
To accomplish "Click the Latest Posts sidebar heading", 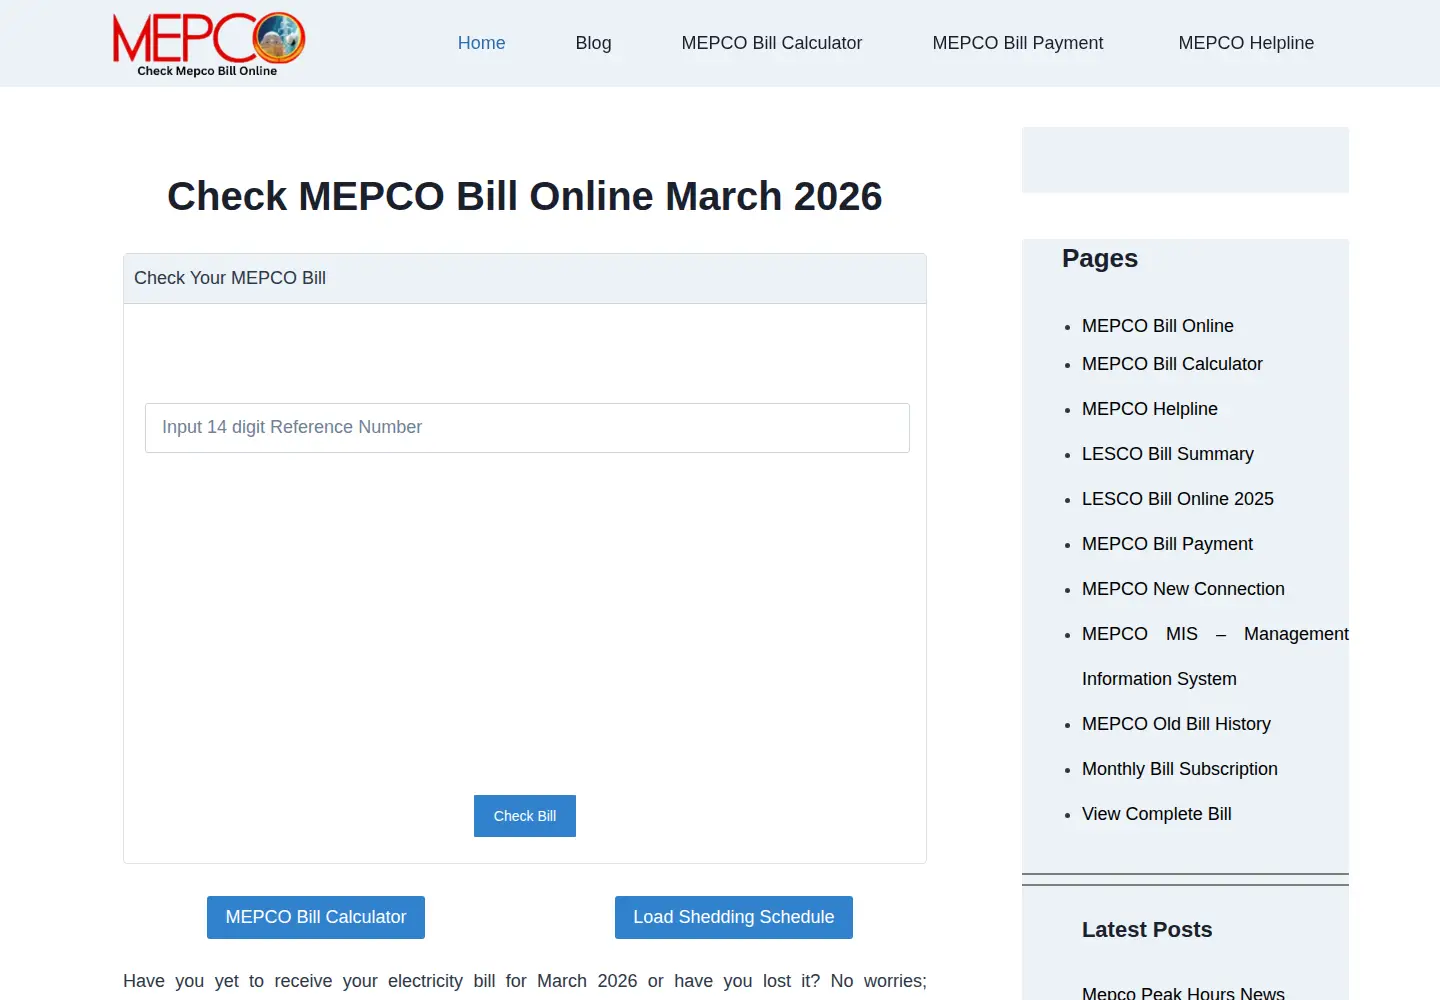I will (1147, 930).
